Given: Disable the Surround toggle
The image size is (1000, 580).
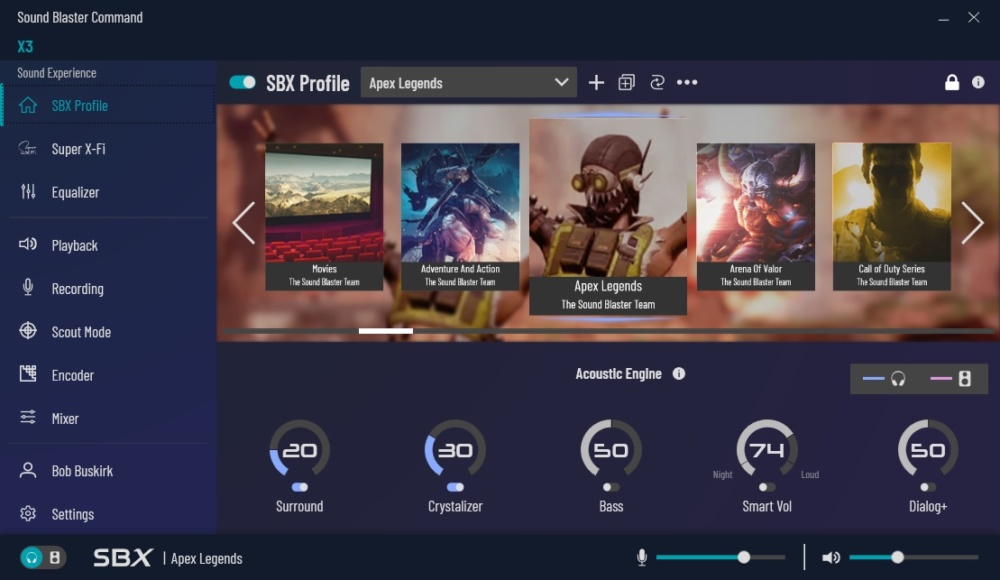Looking at the screenshot, I should pyautogui.click(x=300, y=487).
